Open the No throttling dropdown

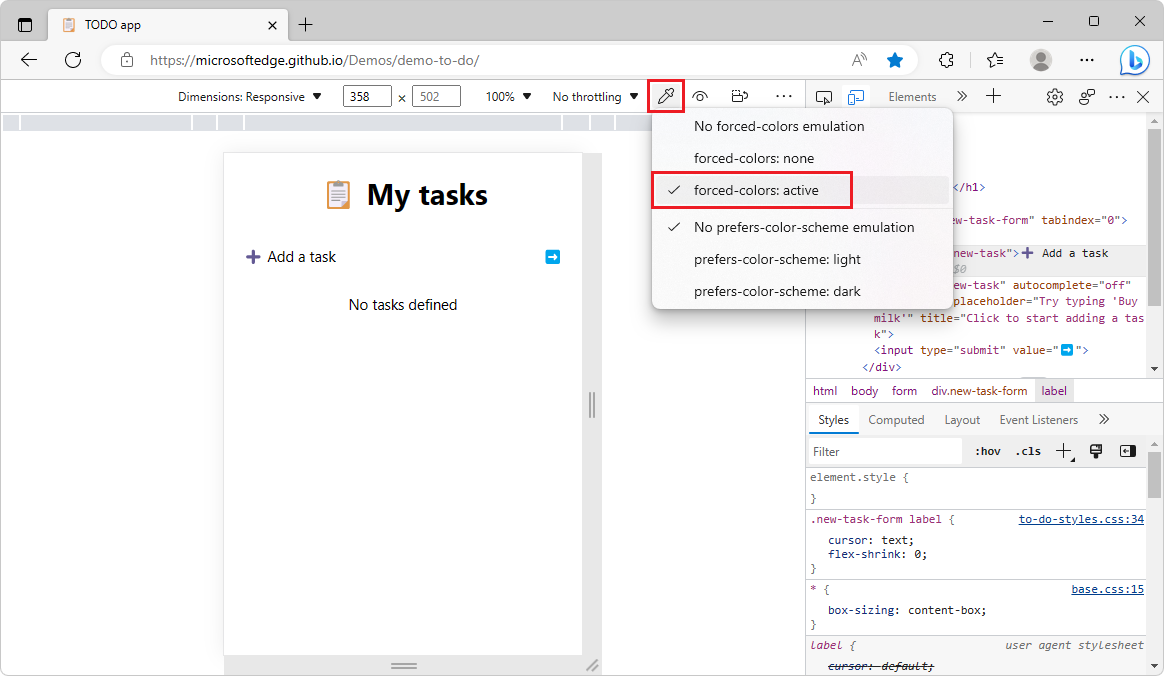pyautogui.click(x=595, y=96)
